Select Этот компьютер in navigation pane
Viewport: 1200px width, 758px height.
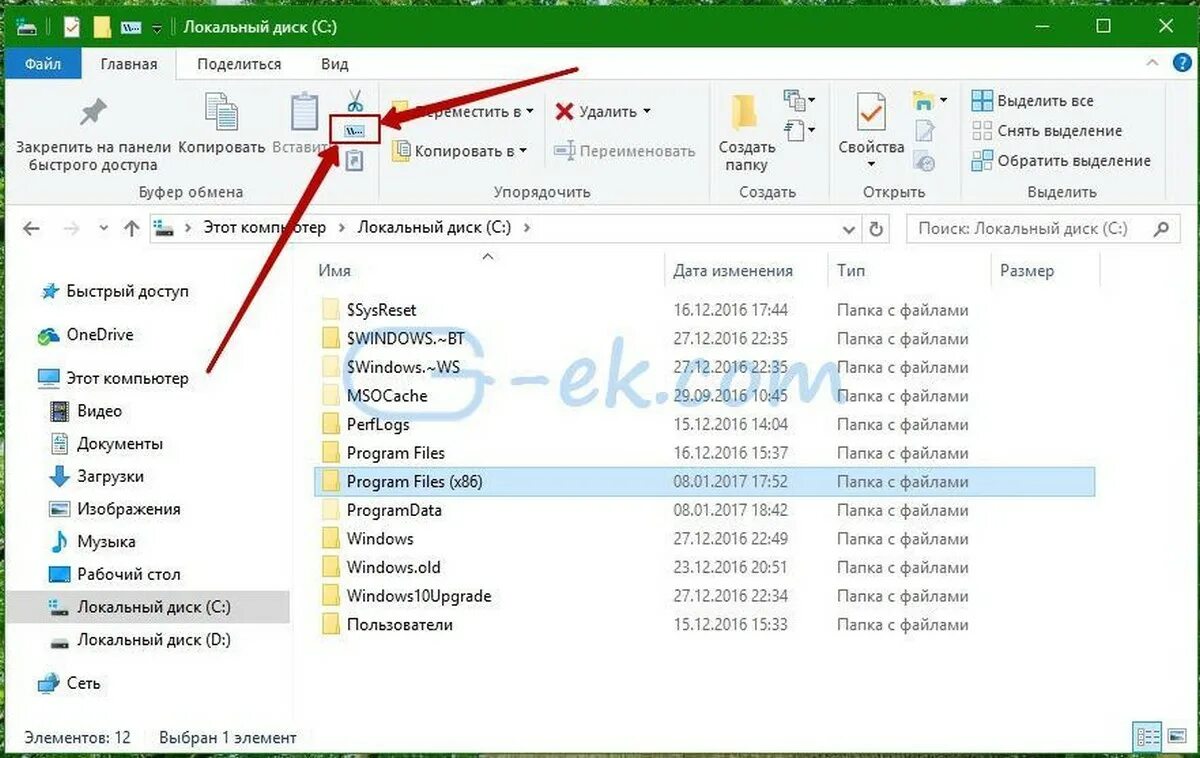pyautogui.click(x=113, y=379)
